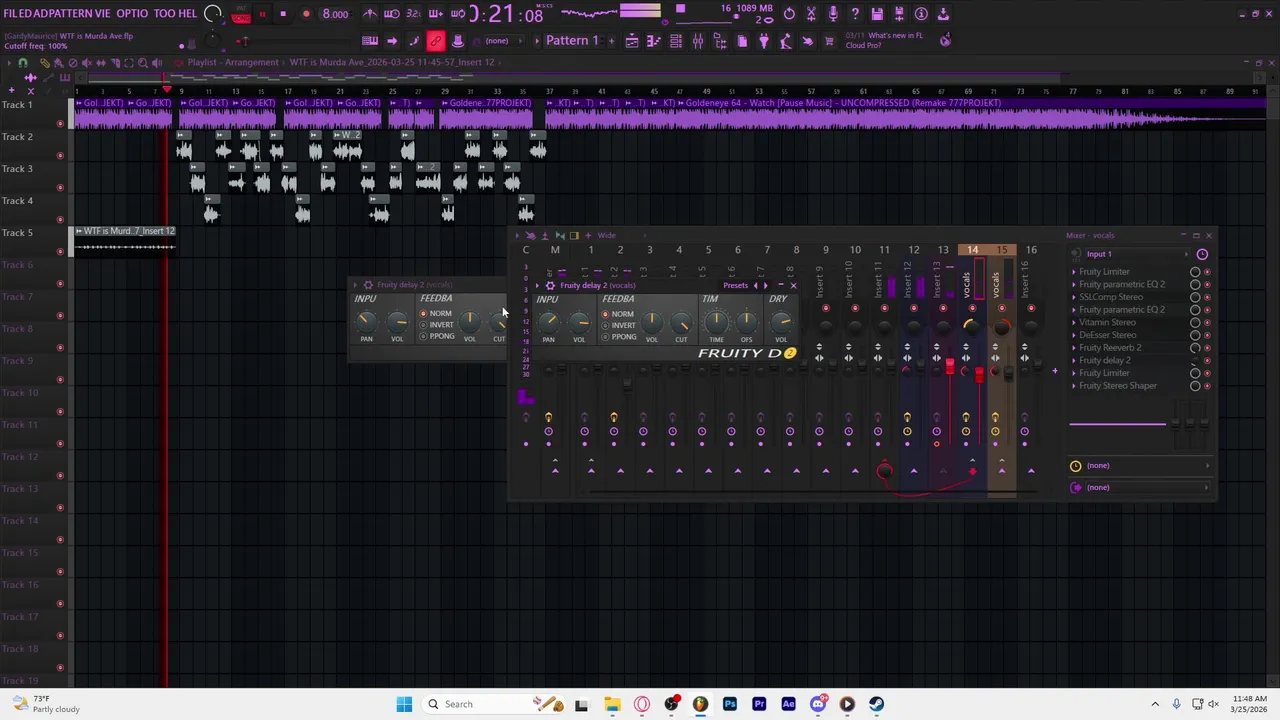The image size is (1280, 720).
Task: Open the undo history icon
Action: pos(789,14)
